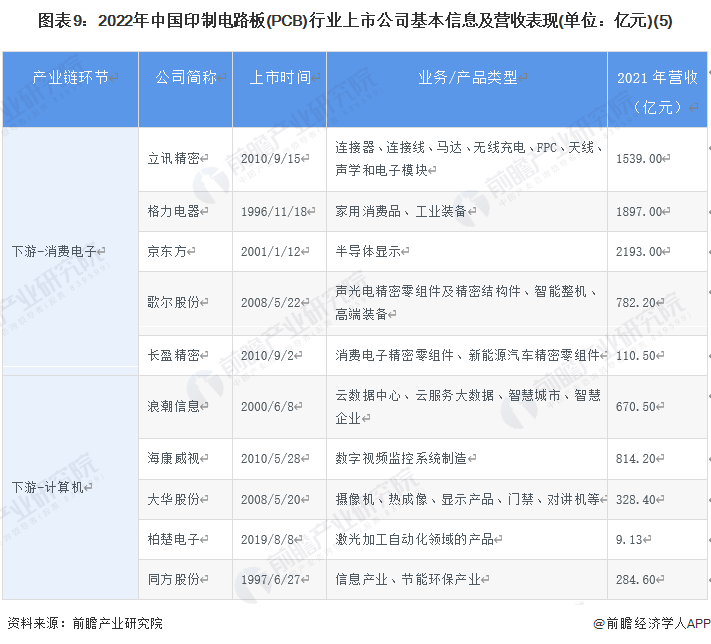Select company name '立讯精密'
This screenshot has height=644, width=711.
[174, 158]
